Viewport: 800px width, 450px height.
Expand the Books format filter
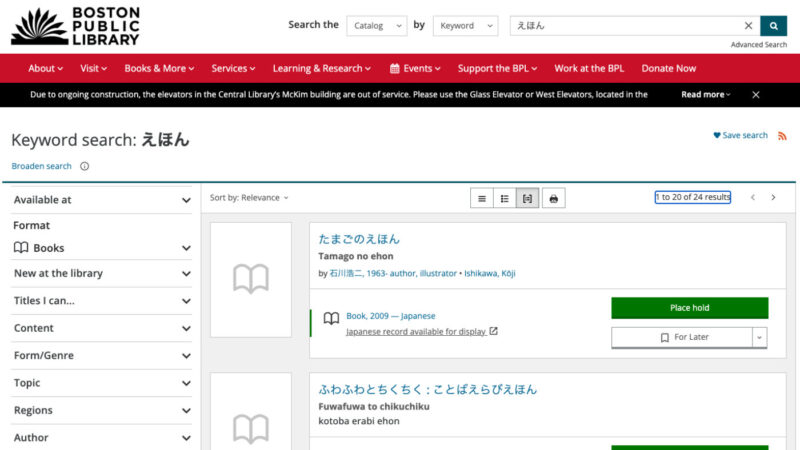(102, 248)
